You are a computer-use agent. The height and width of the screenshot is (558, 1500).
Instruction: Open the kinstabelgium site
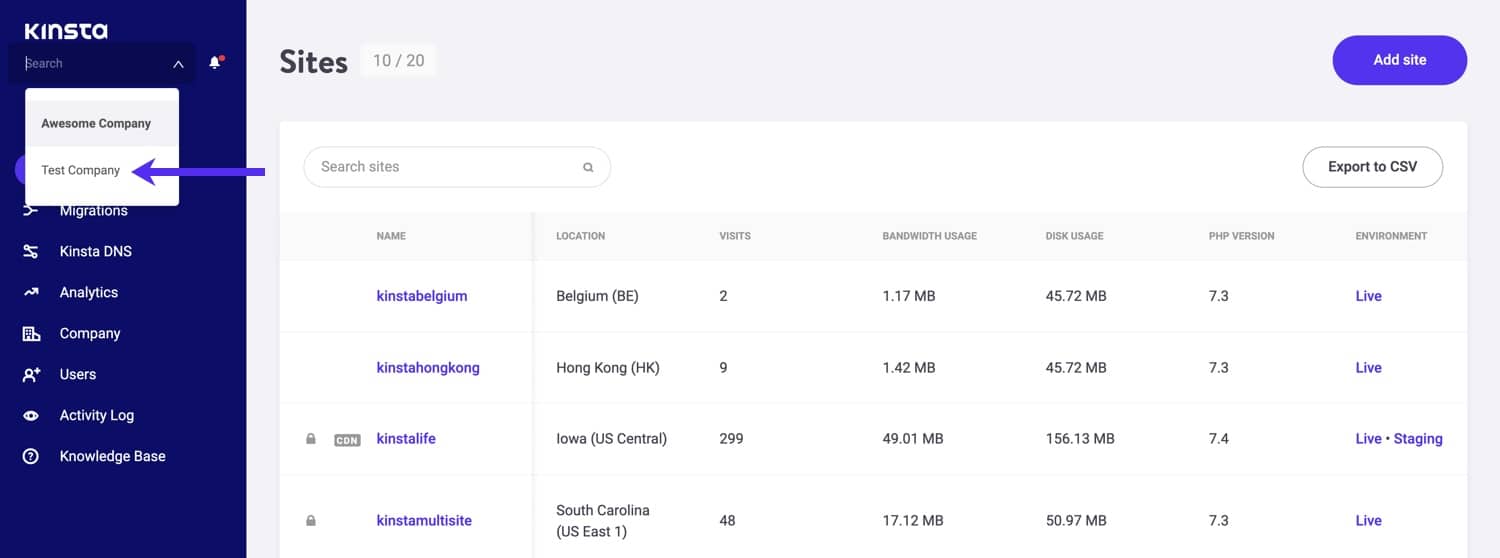pyautogui.click(x=422, y=296)
